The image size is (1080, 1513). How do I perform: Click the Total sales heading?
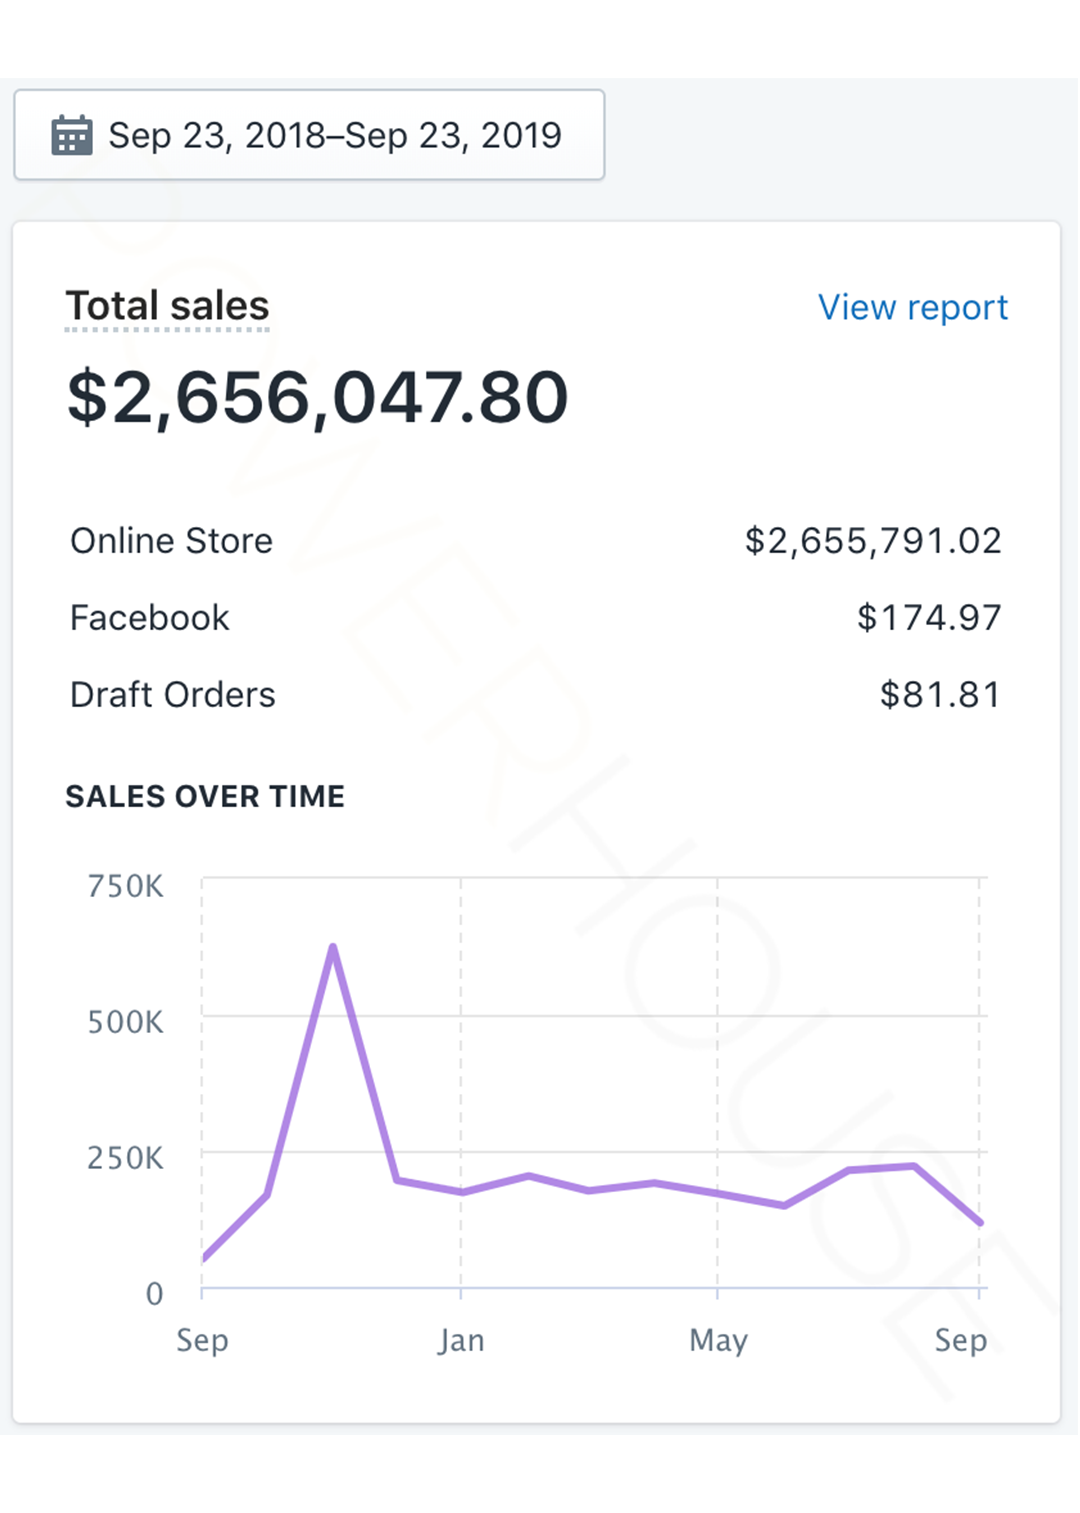click(x=167, y=306)
